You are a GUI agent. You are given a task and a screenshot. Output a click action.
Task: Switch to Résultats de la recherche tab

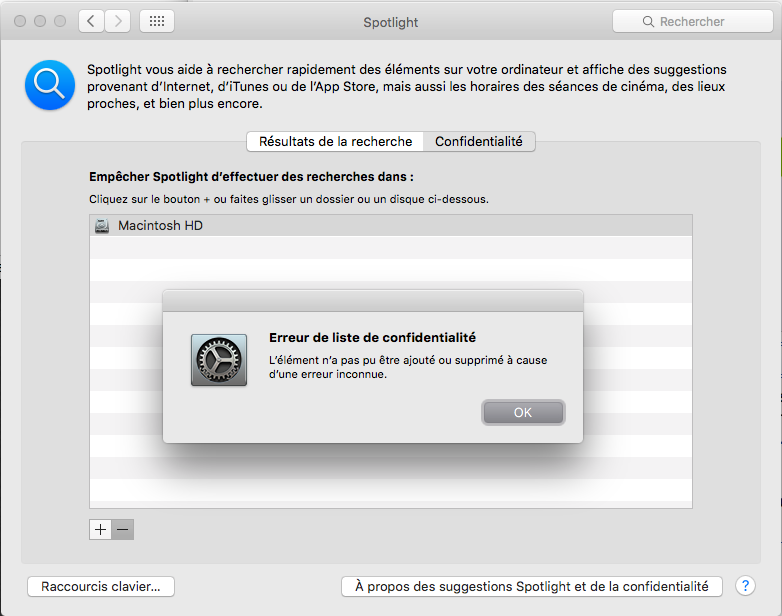[x=335, y=142]
